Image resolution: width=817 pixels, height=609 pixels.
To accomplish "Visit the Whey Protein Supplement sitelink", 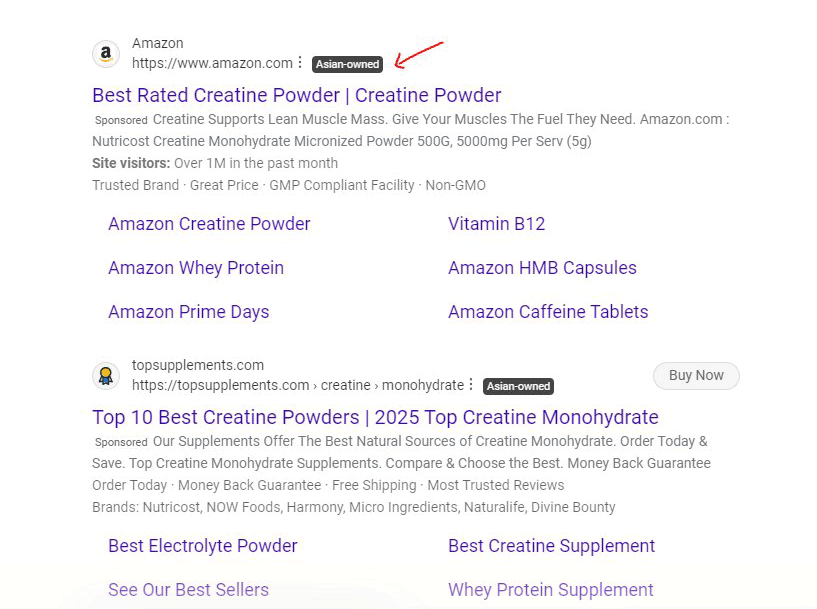I will click(x=550, y=590).
